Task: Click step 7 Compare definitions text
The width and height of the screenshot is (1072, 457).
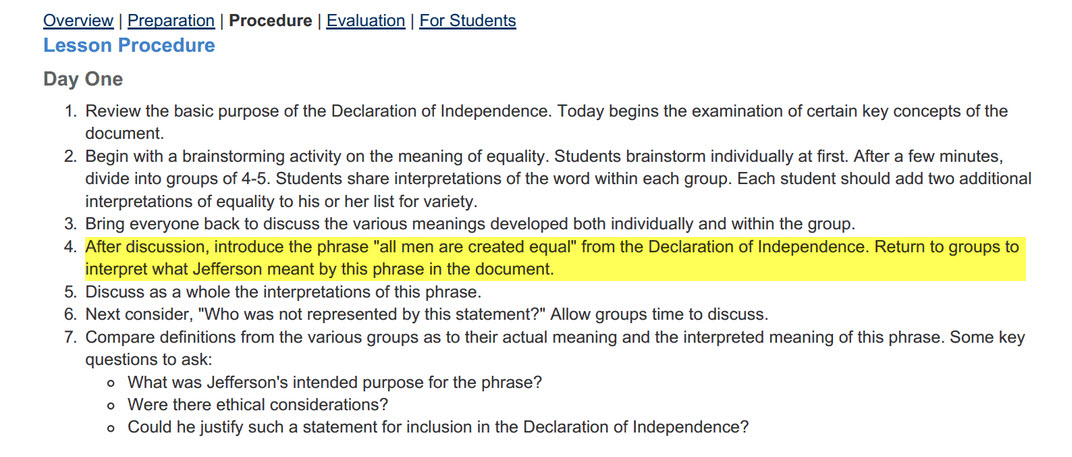Action: click(554, 348)
